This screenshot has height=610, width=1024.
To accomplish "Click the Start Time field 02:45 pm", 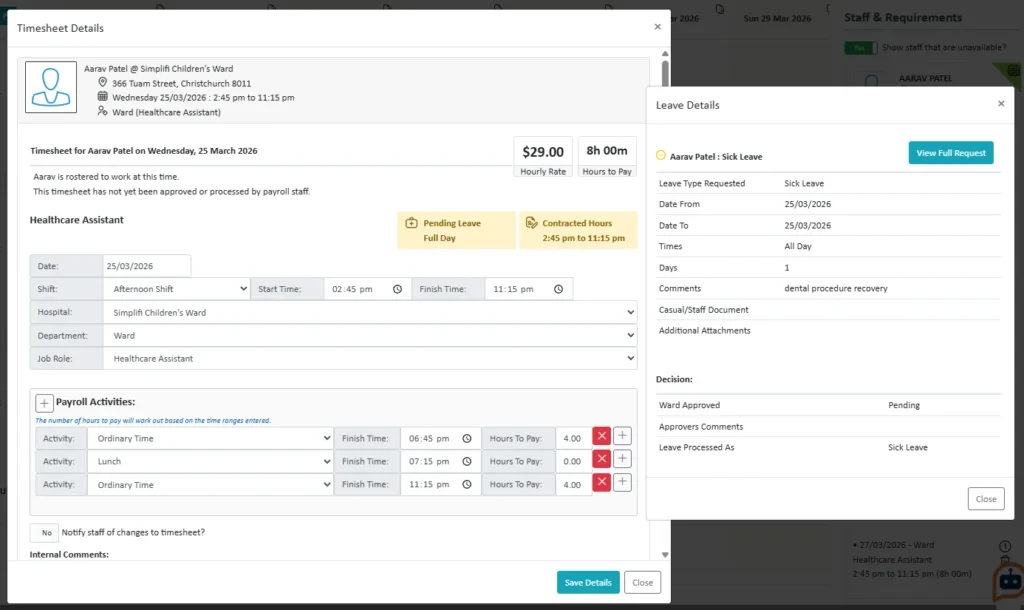I will (367, 289).
